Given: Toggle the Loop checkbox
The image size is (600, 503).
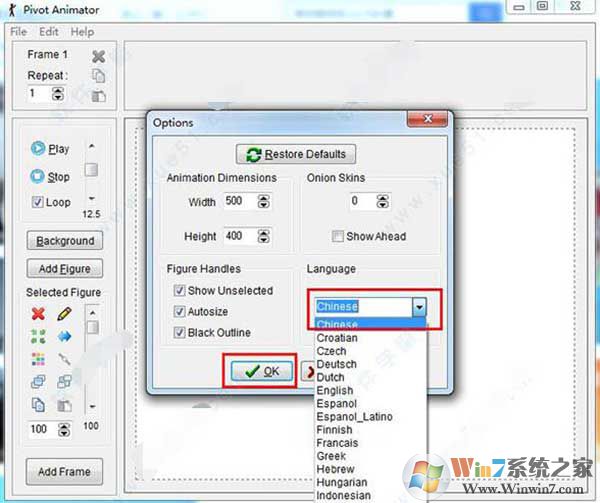Looking at the screenshot, I should (x=37, y=202).
